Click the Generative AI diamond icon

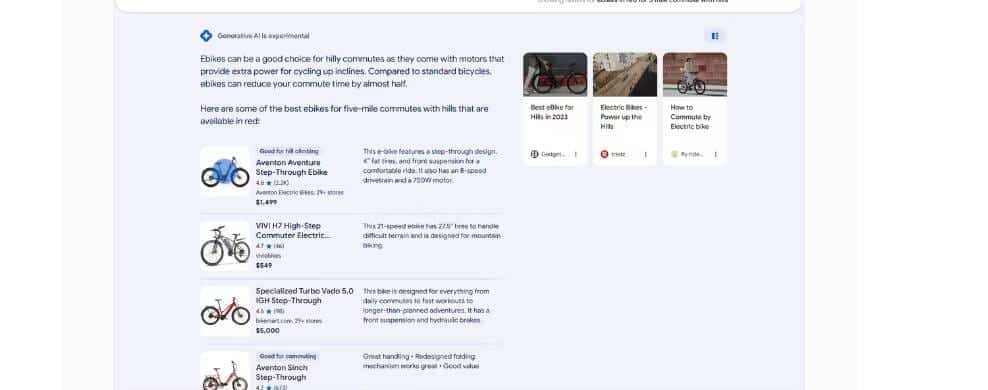(206, 36)
